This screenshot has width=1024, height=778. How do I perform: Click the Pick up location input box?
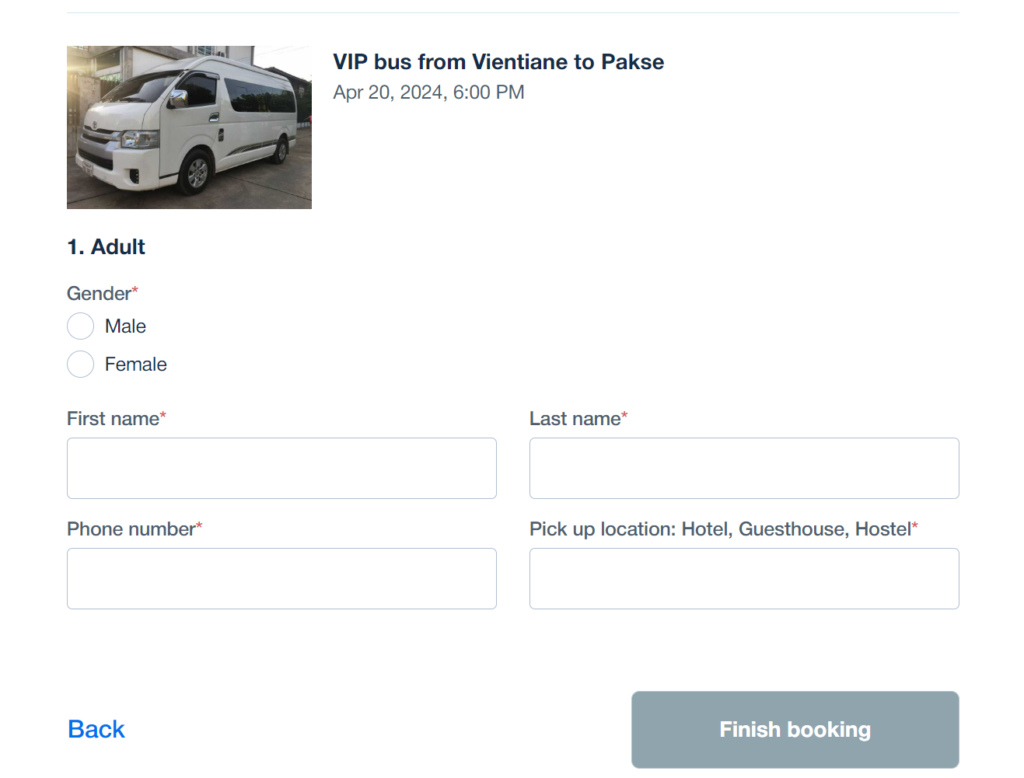744,579
